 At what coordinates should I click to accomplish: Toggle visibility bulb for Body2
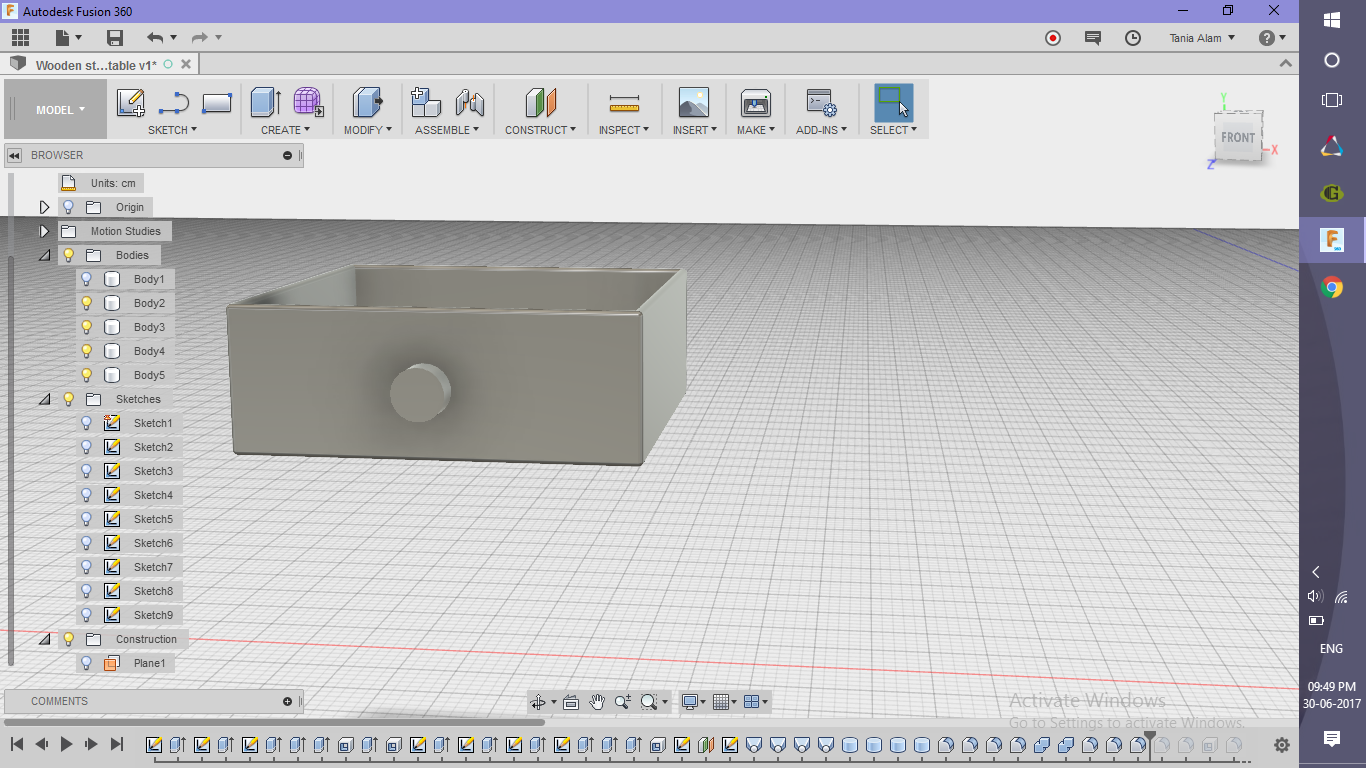[86, 303]
